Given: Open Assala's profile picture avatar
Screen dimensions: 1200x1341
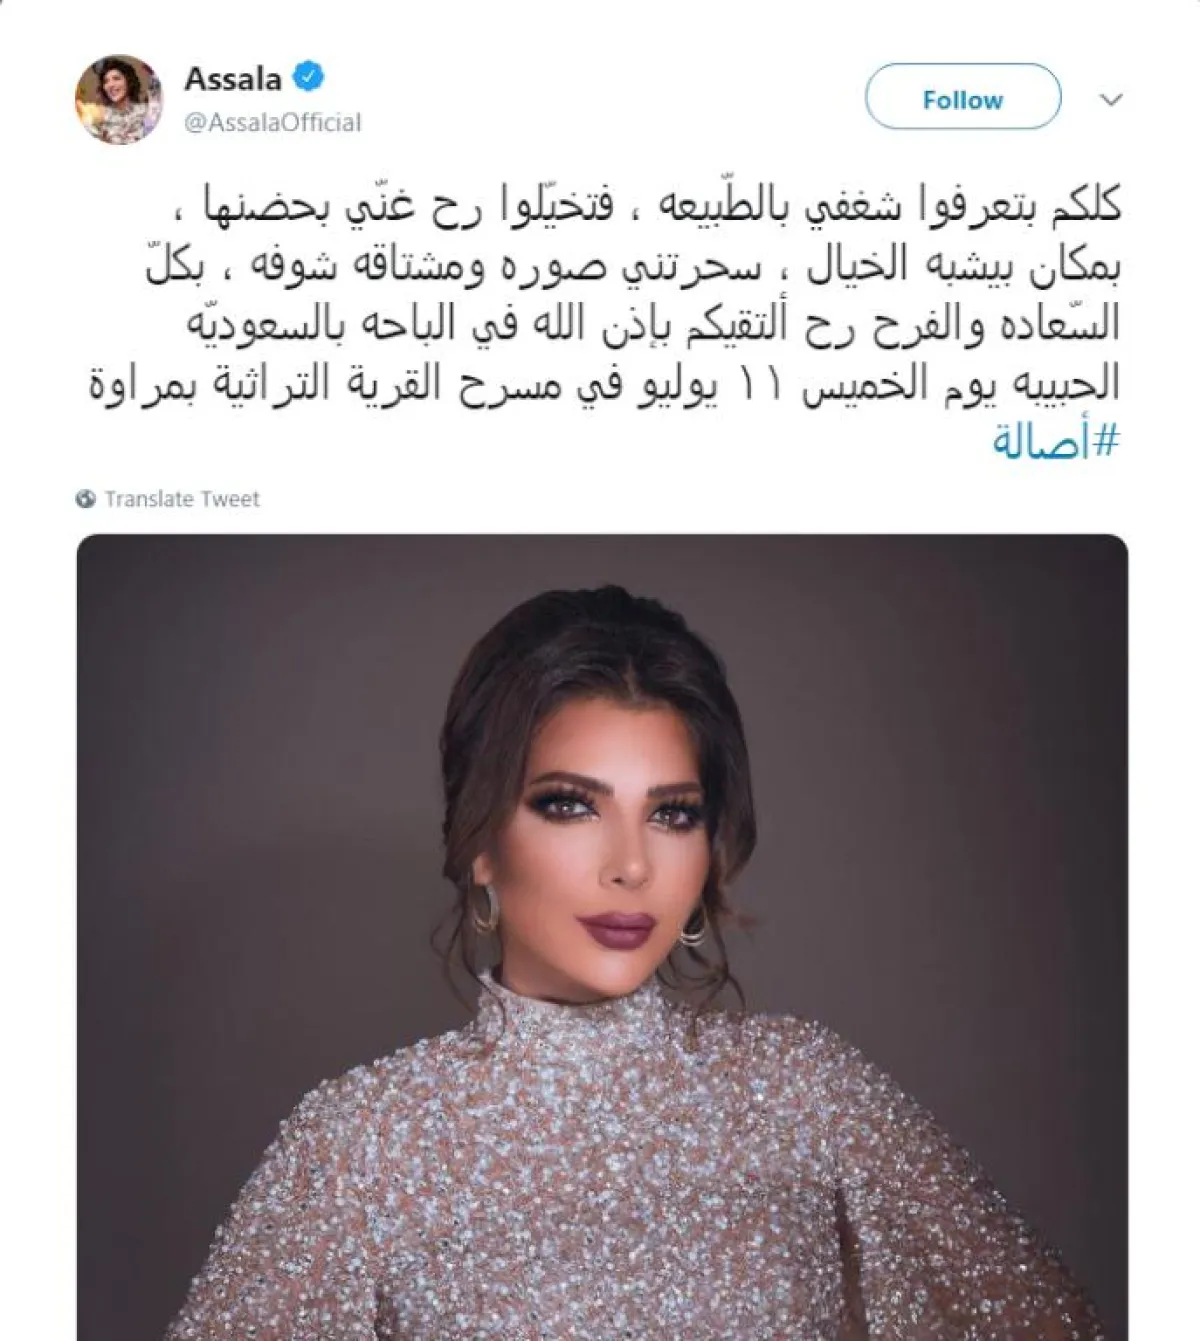Looking at the screenshot, I should tap(119, 99).
